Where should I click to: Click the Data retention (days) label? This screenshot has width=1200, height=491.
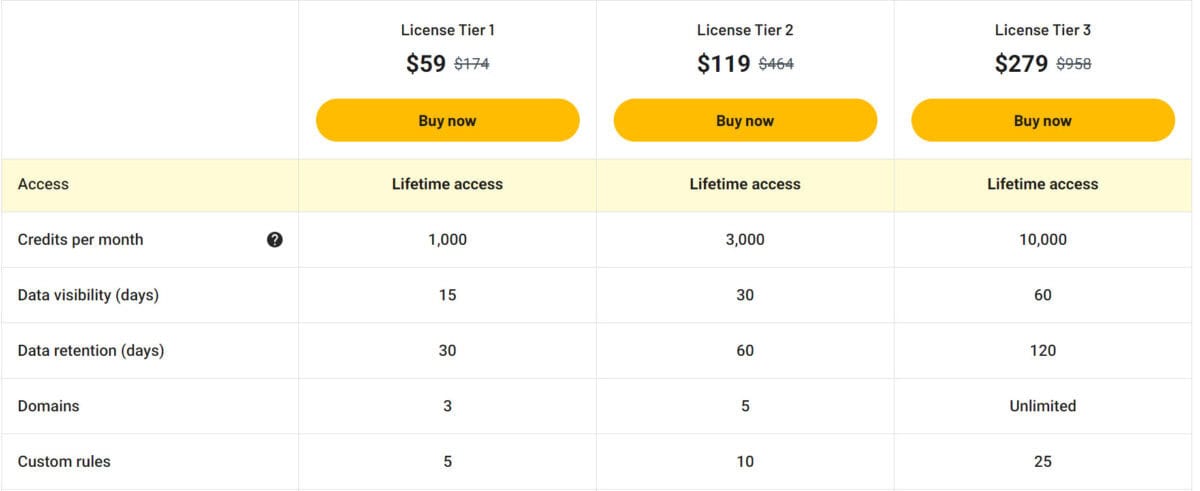tap(91, 351)
